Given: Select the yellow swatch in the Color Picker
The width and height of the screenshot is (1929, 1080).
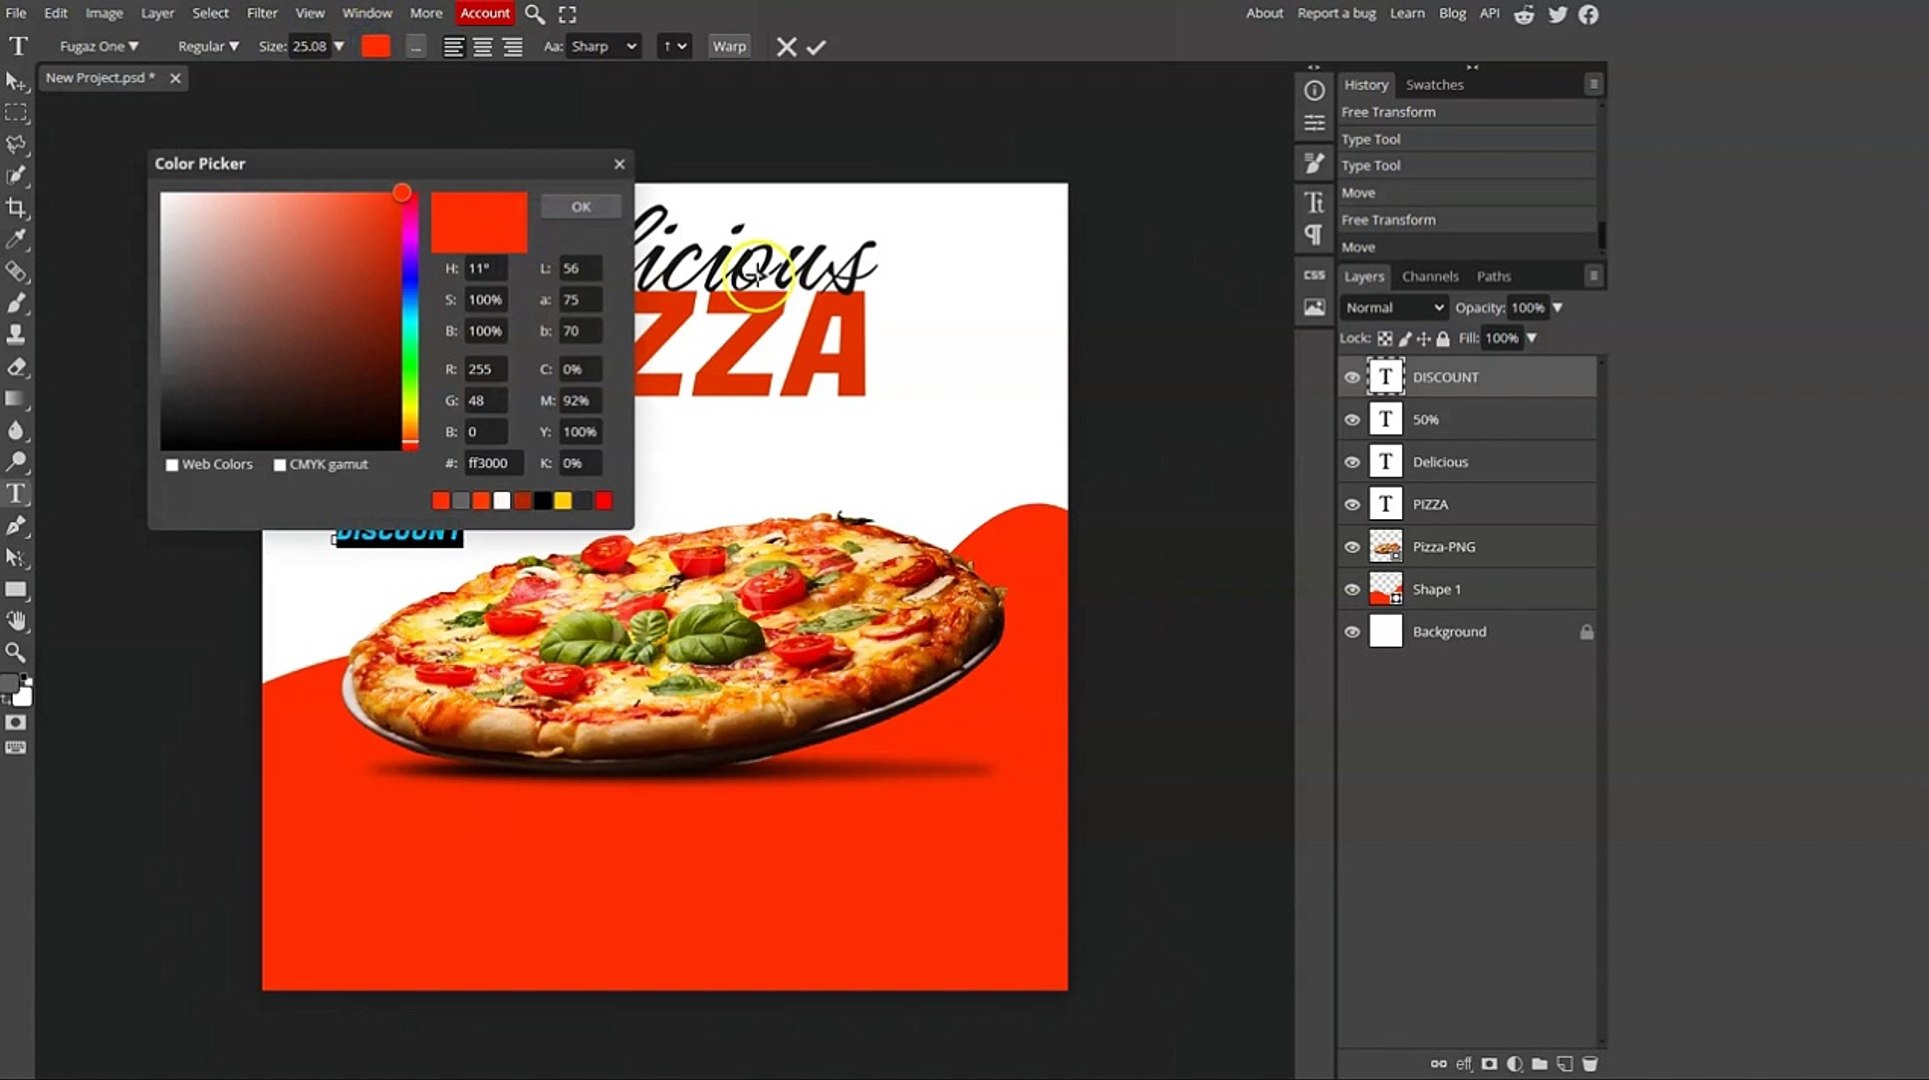Looking at the screenshot, I should tap(564, 500).
